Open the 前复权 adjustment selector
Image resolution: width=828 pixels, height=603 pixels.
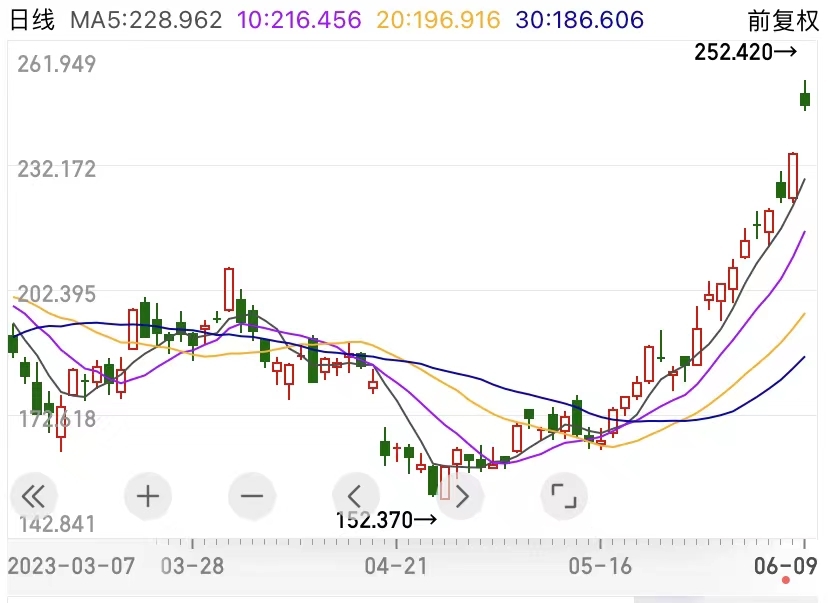783,20
